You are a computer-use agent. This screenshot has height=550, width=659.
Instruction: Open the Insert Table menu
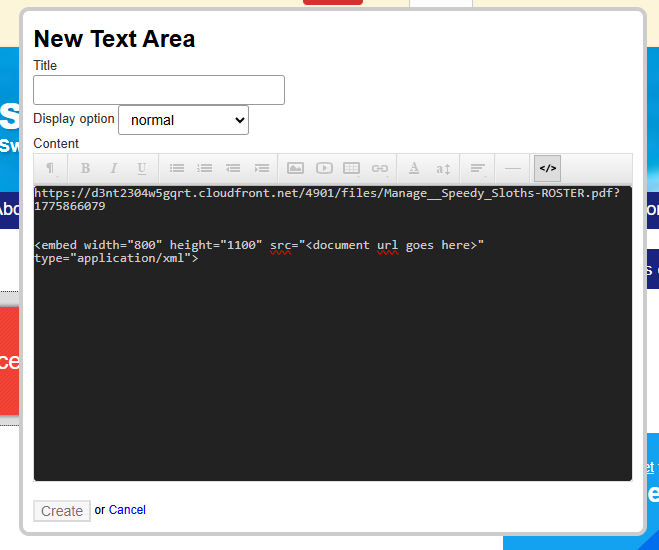[x=352, y=168]
